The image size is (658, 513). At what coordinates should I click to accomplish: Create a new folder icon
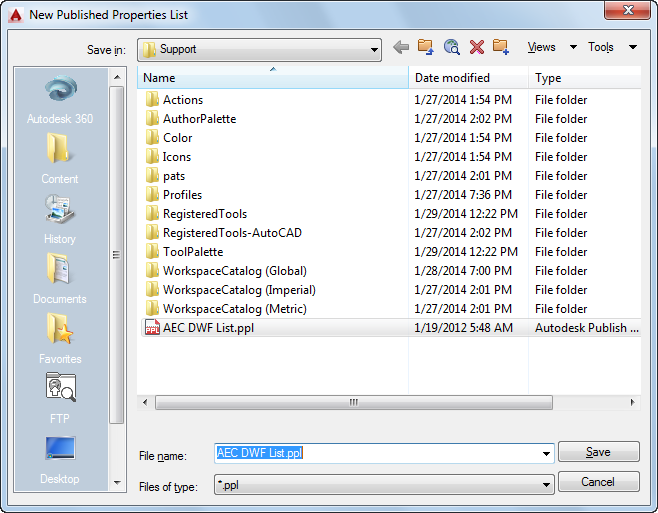click(501, 47)
